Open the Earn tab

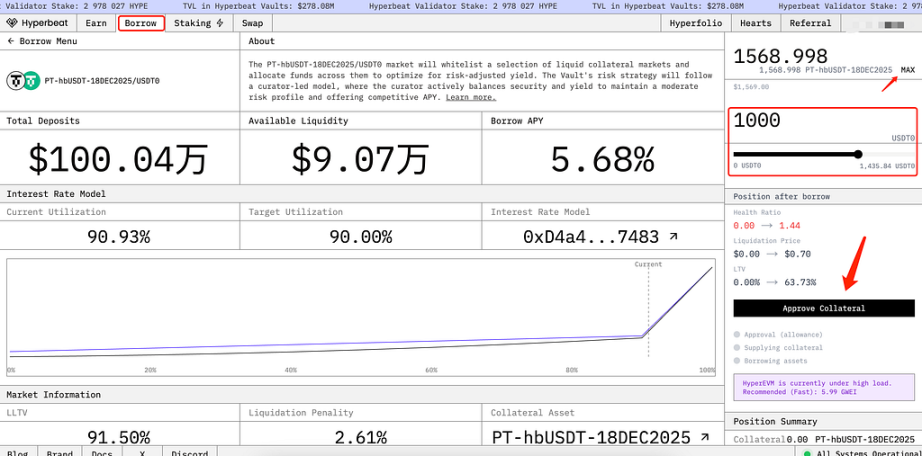pyautogui.click(x=96, y=23)
